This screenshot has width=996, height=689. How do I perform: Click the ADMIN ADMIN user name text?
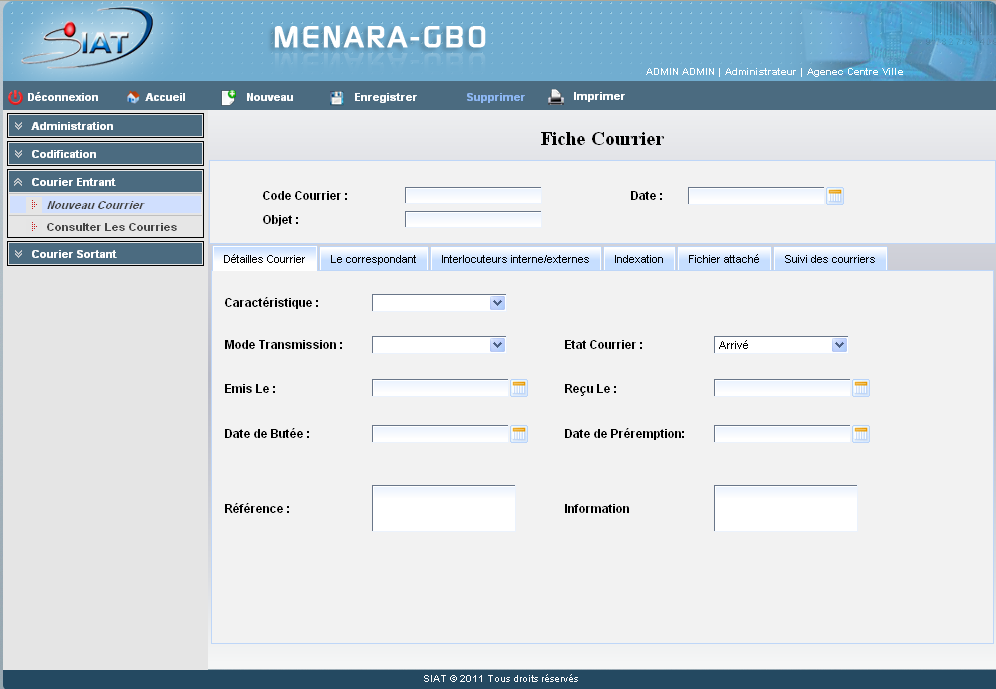[x=680, y=72]
